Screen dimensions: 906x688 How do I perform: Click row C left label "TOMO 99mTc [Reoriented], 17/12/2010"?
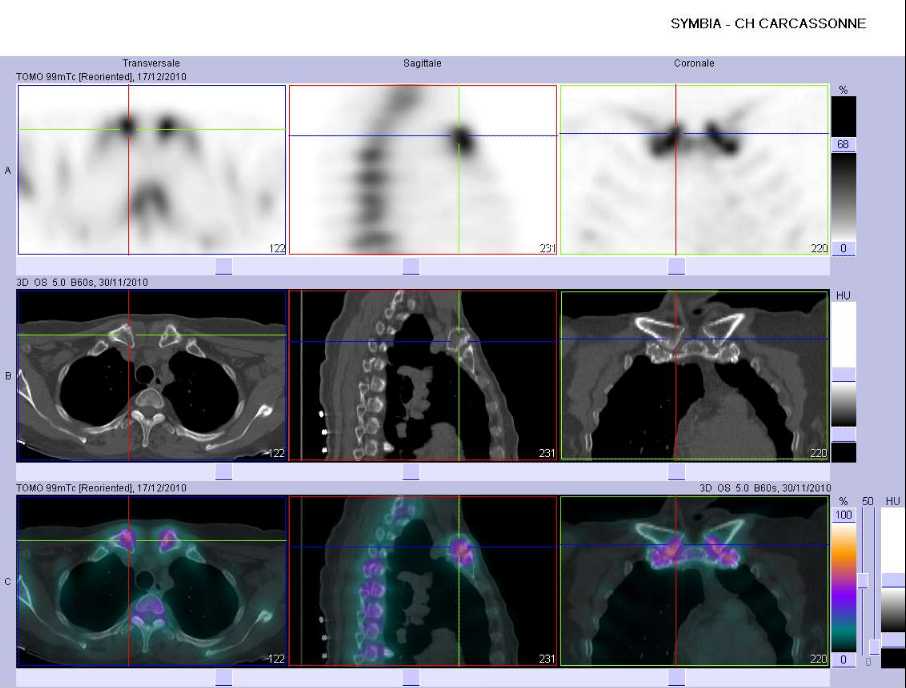click(102, 488)
